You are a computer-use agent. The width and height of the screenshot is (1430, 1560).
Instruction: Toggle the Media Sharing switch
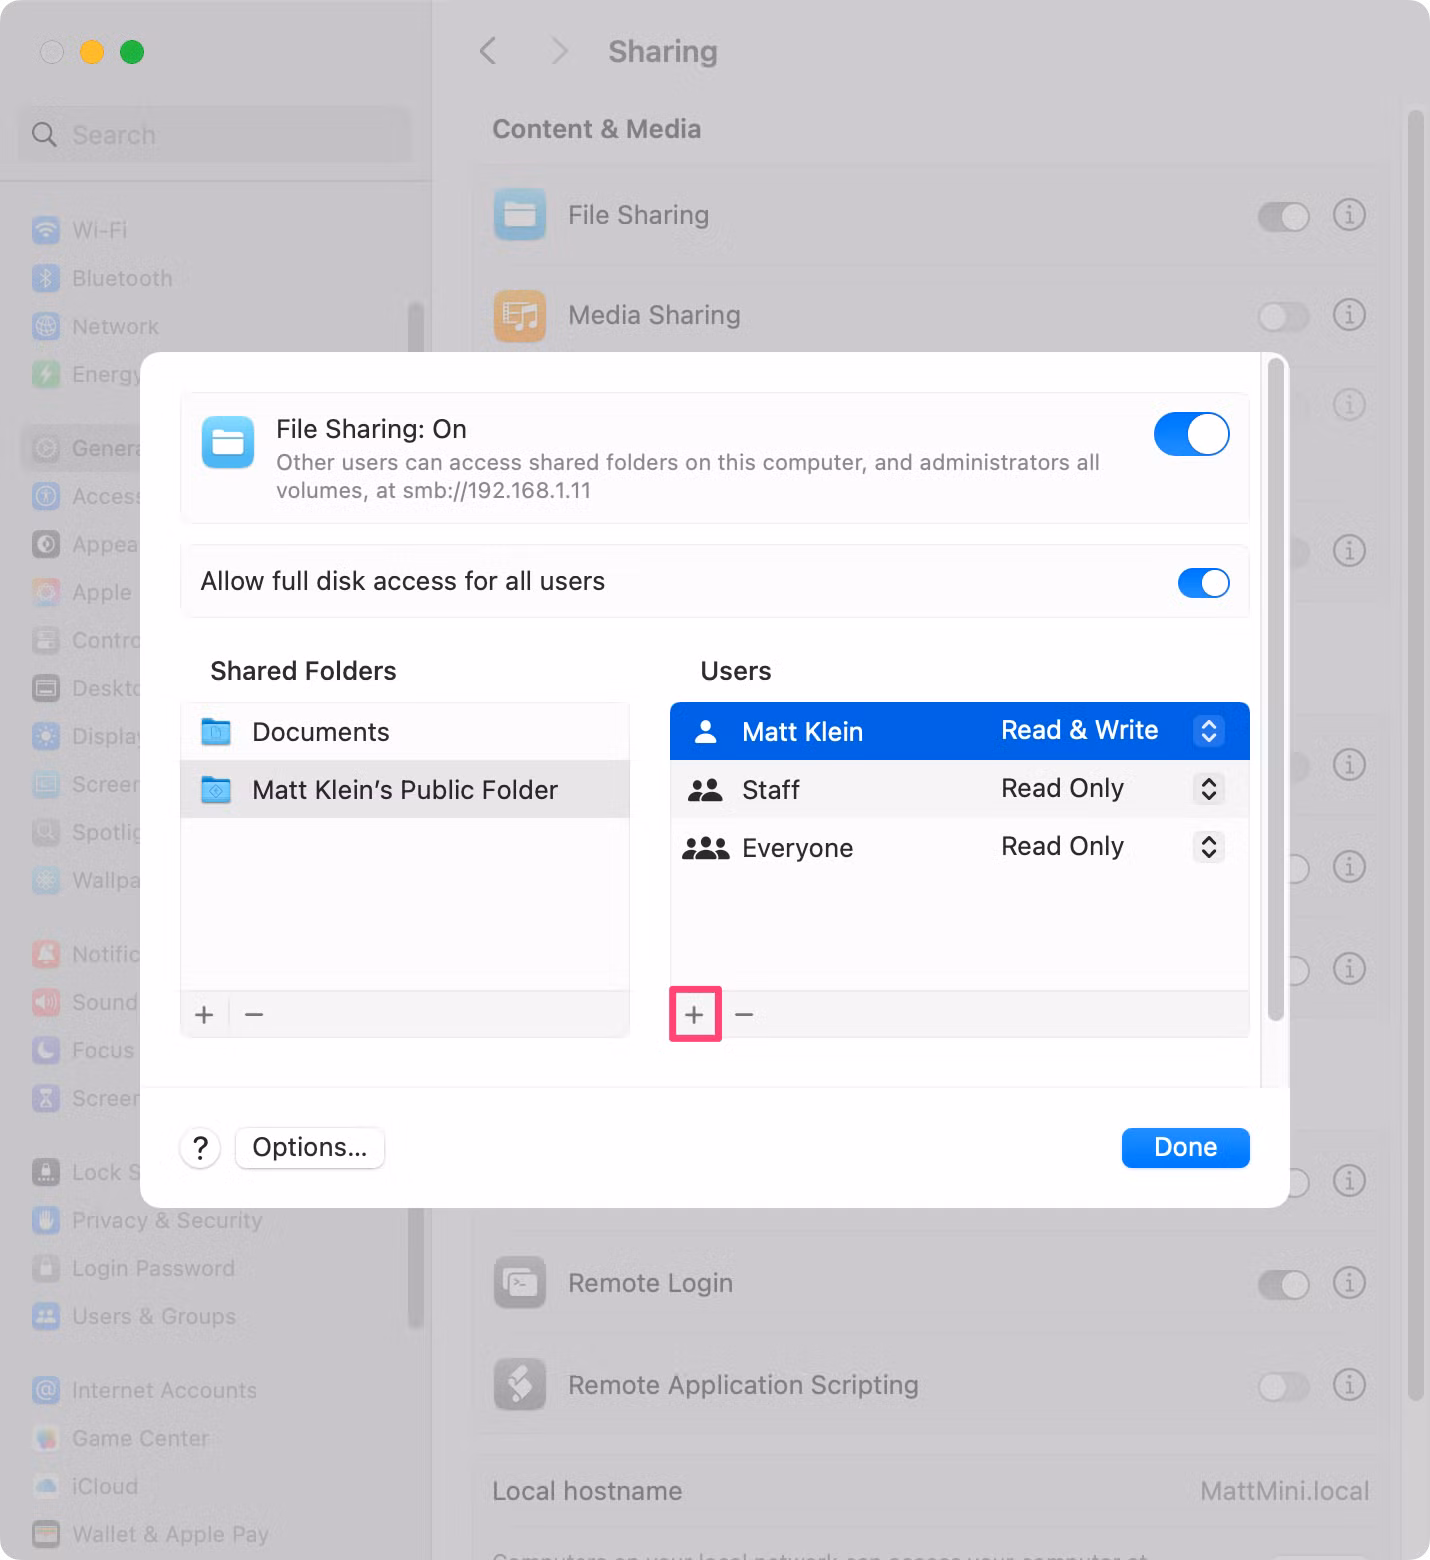pyautogui.click(x=1284, y=317)
